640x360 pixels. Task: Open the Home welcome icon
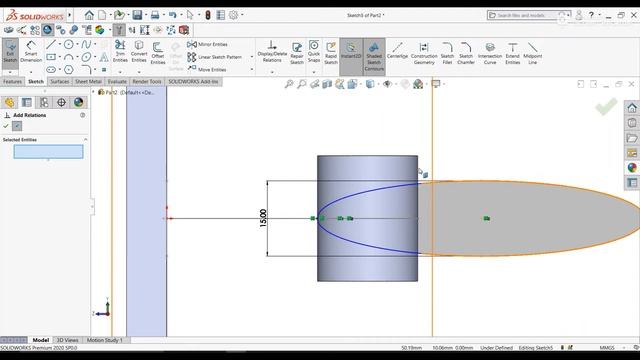pos(89,15)
